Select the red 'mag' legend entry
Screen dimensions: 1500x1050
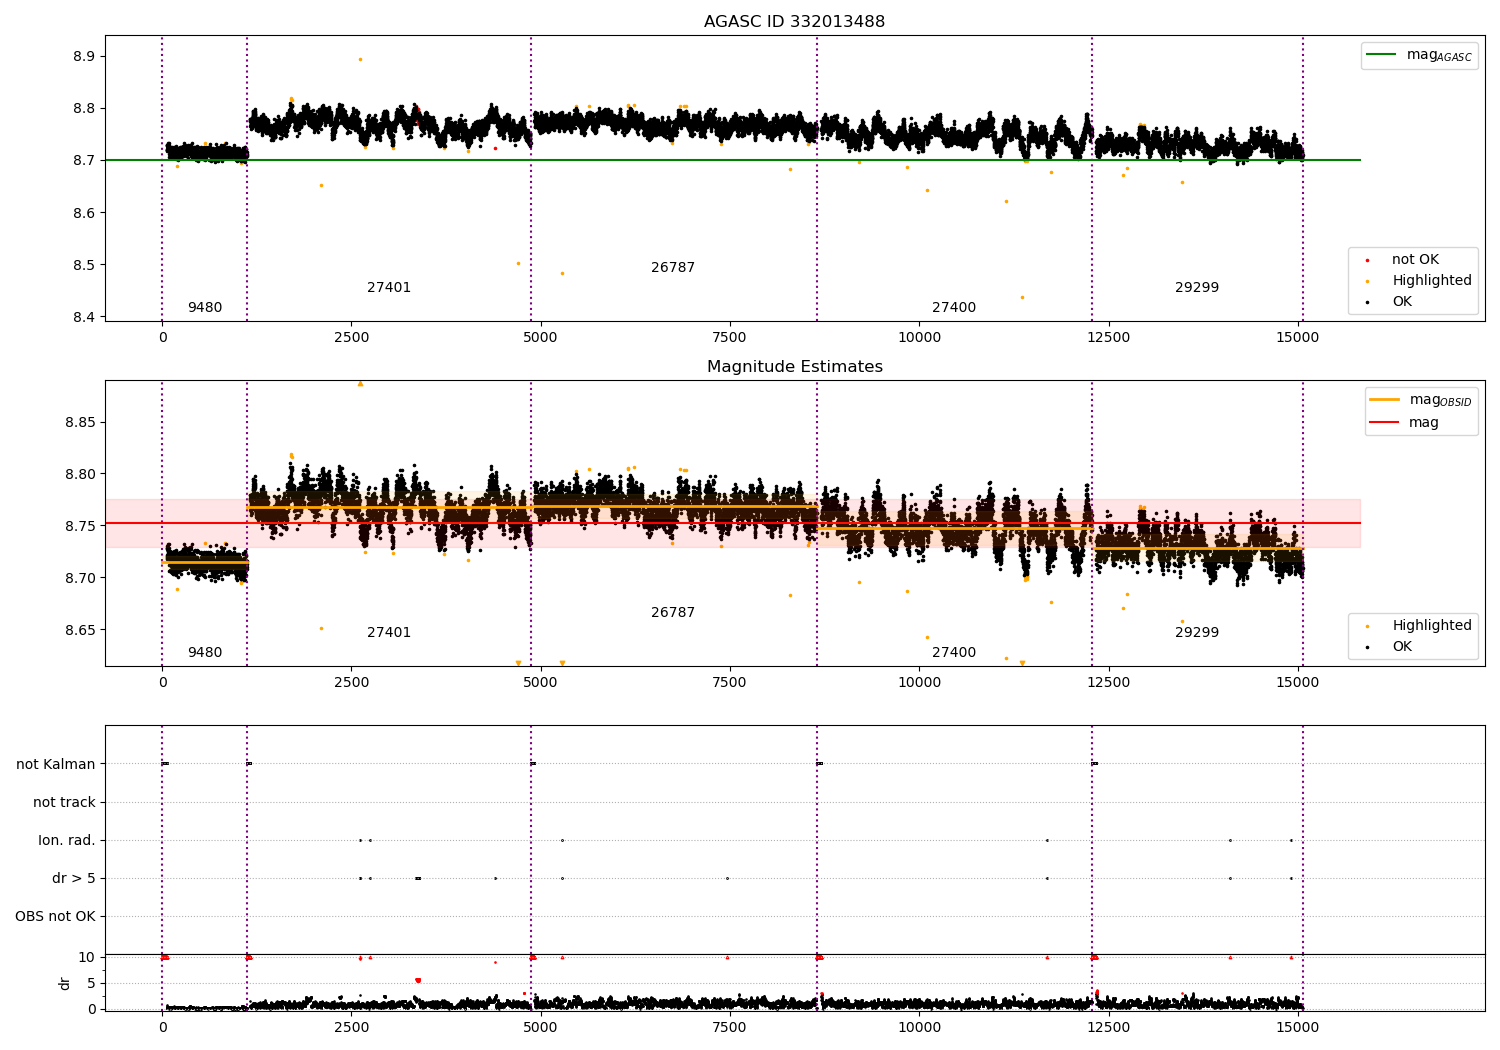point(1405,423)
